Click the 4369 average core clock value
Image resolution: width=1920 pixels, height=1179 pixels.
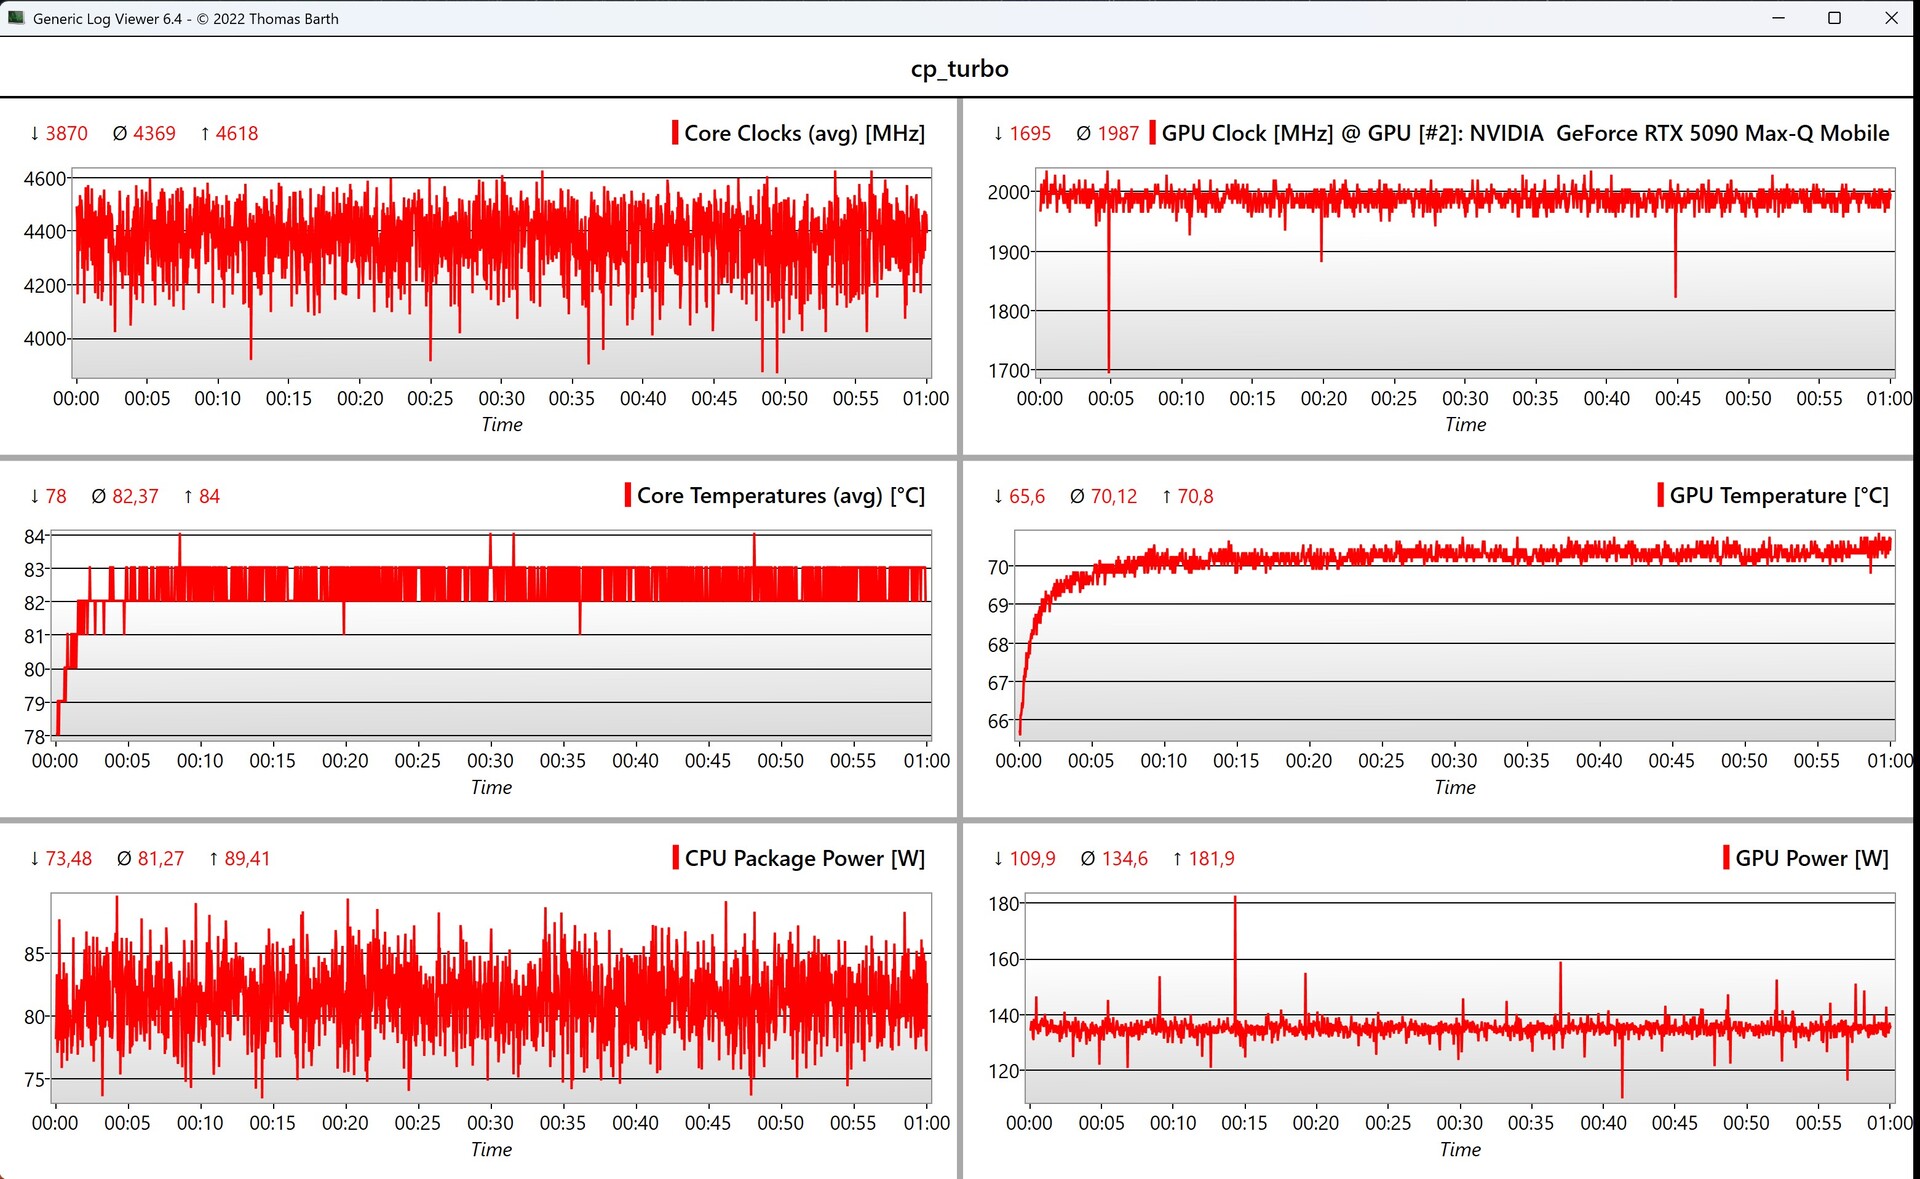[154, 133]
